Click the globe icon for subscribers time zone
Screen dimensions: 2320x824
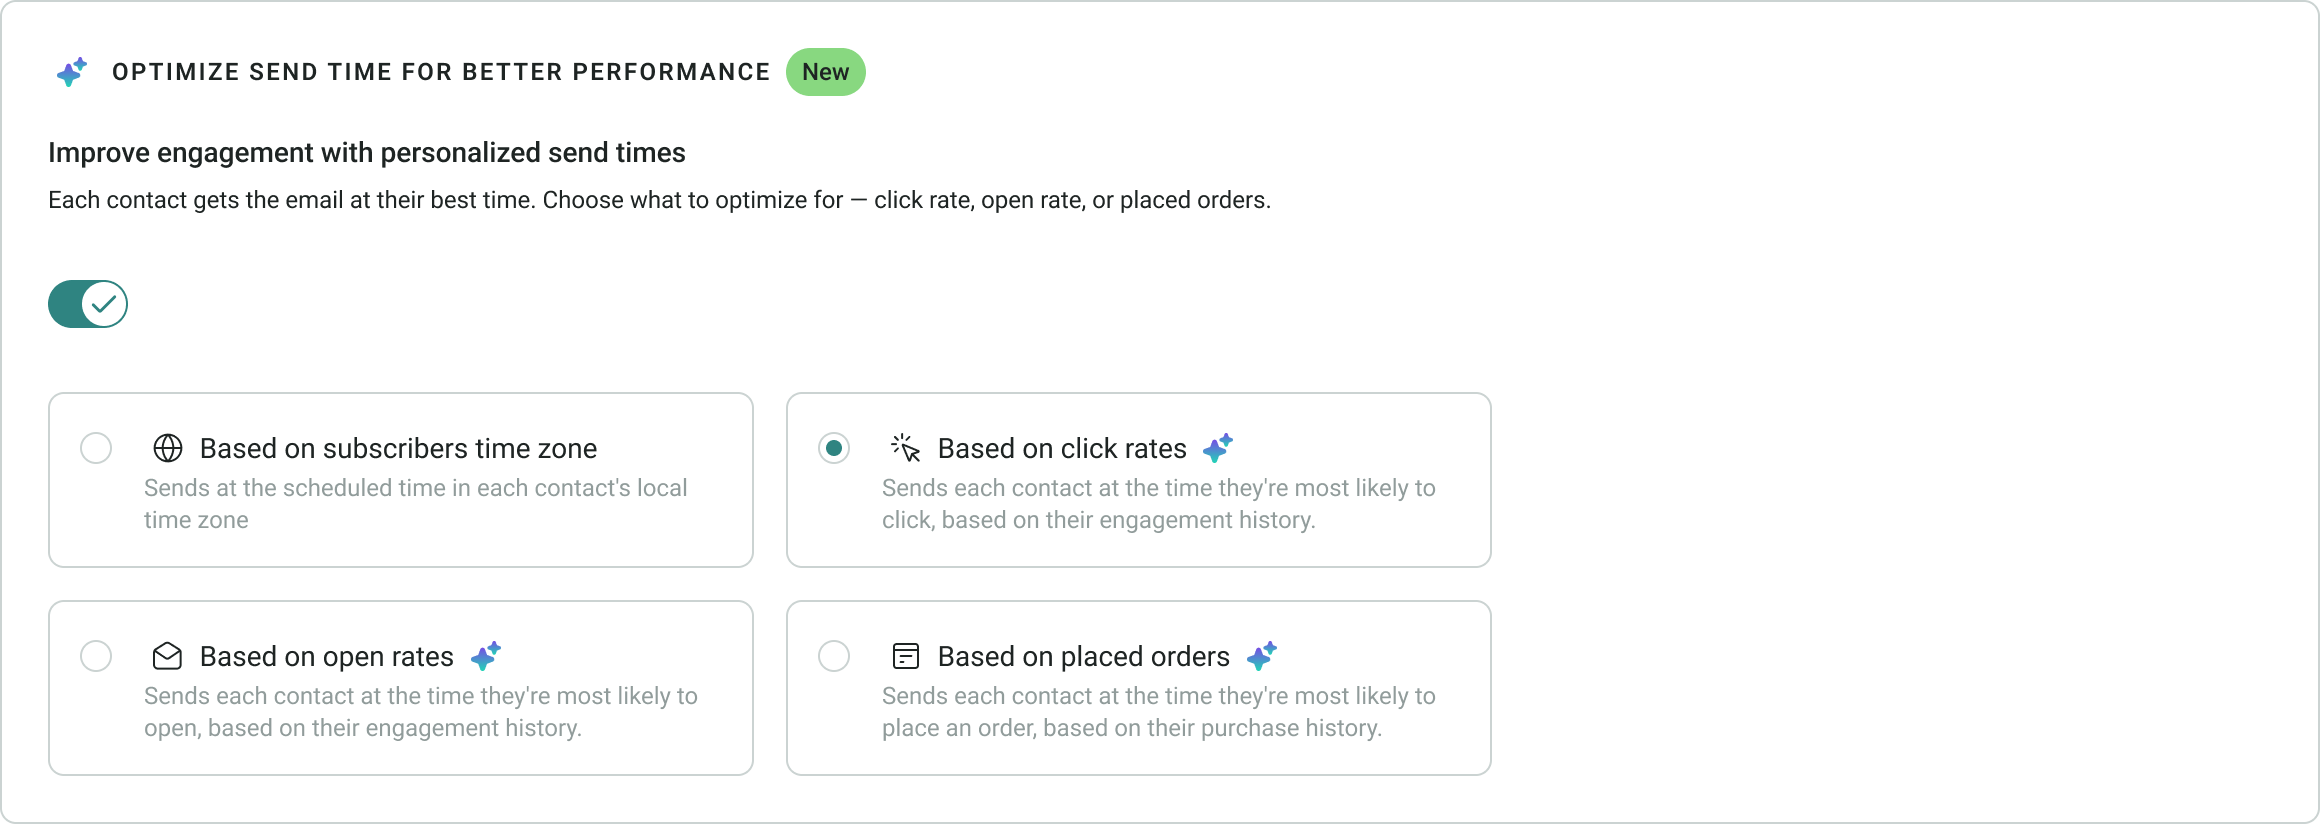click(x=168, y=448)
